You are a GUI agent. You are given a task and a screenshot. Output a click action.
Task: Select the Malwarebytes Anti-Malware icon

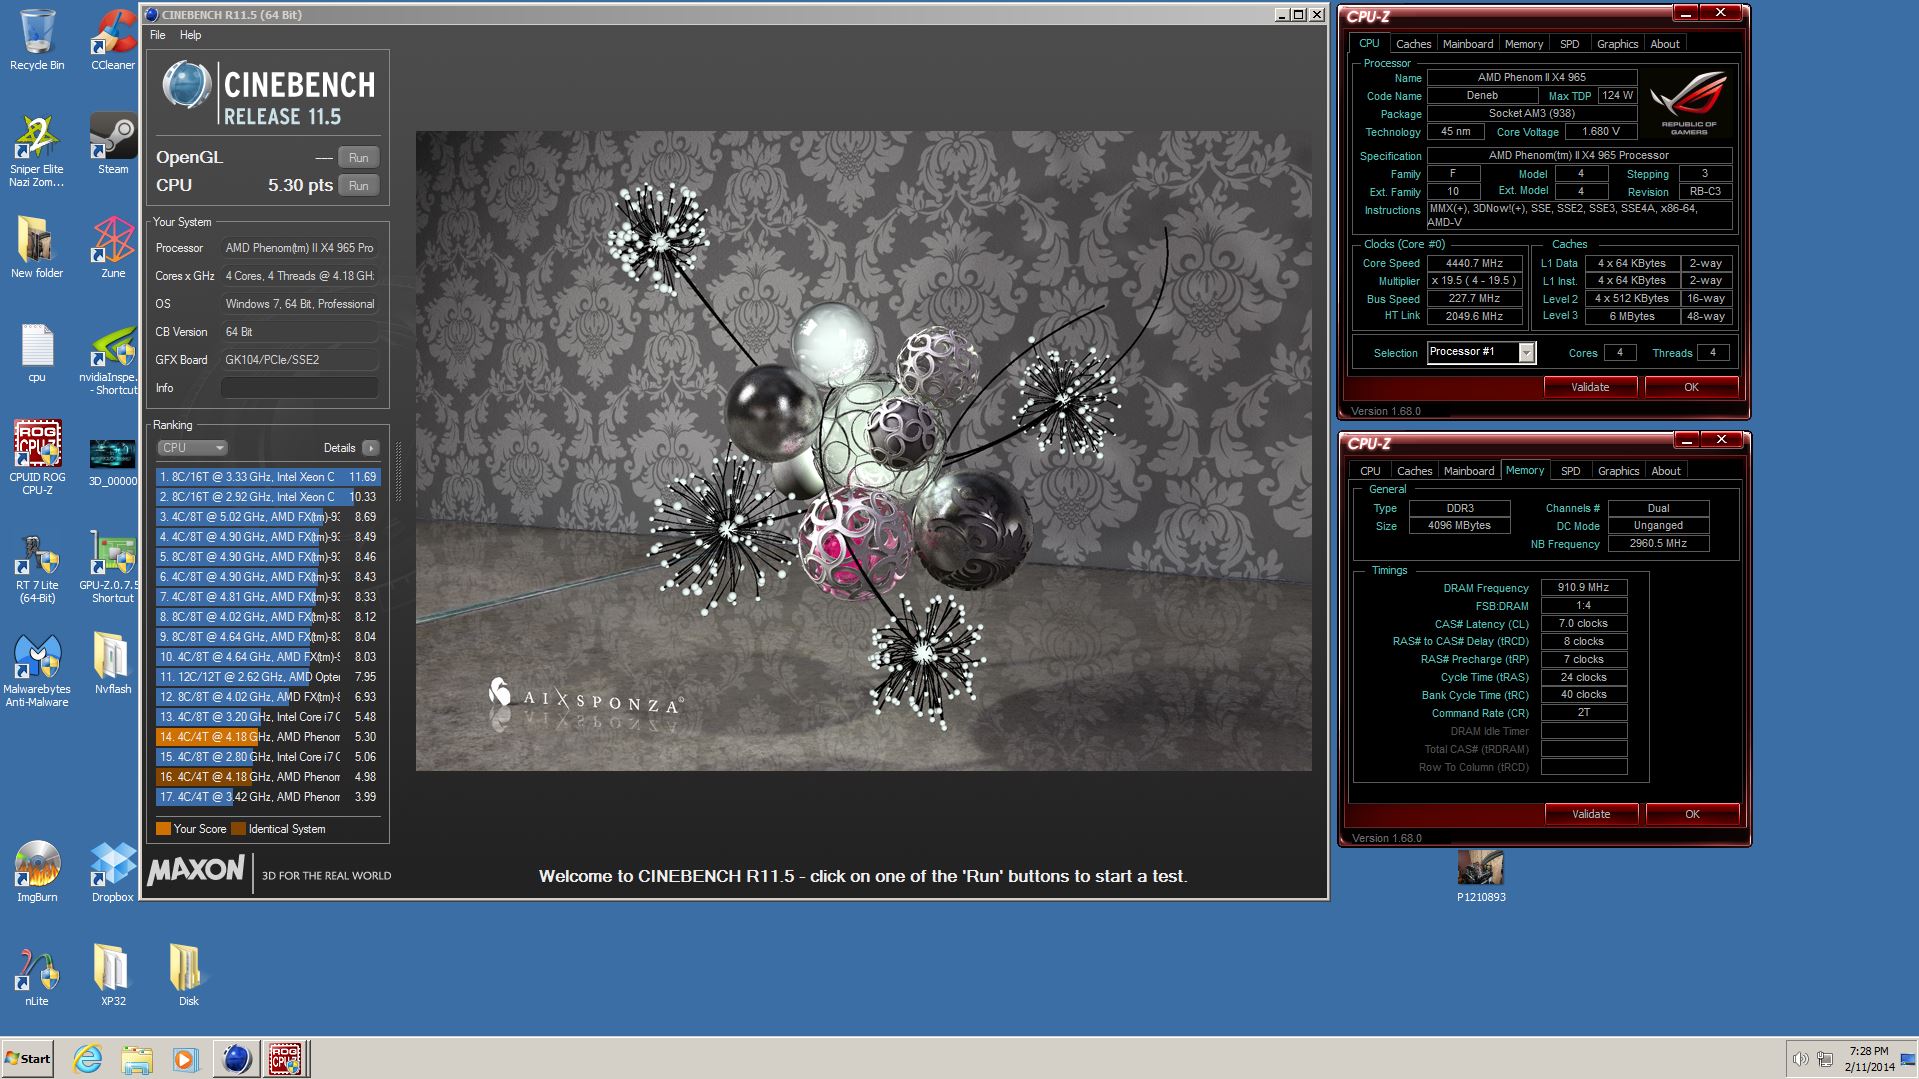tap(37, 671)
